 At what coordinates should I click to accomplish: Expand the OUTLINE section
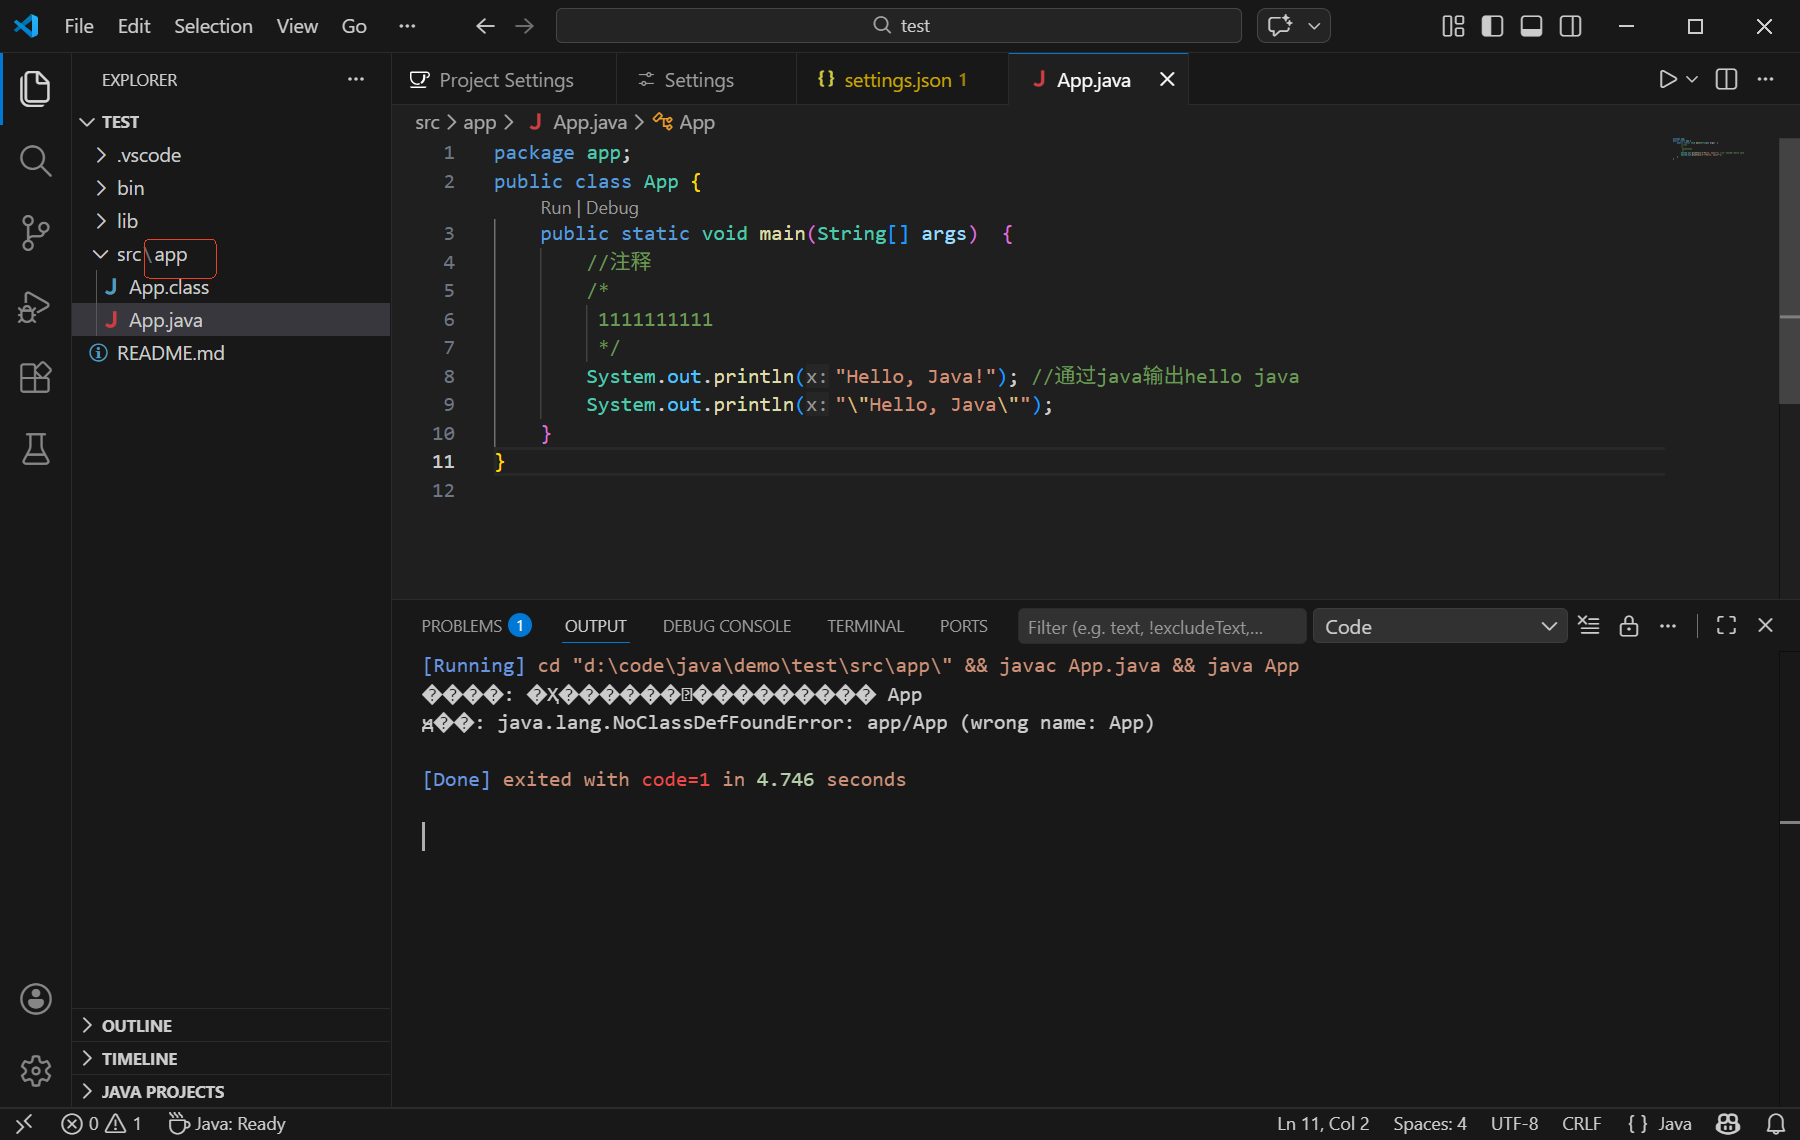tap(231, 1026)
